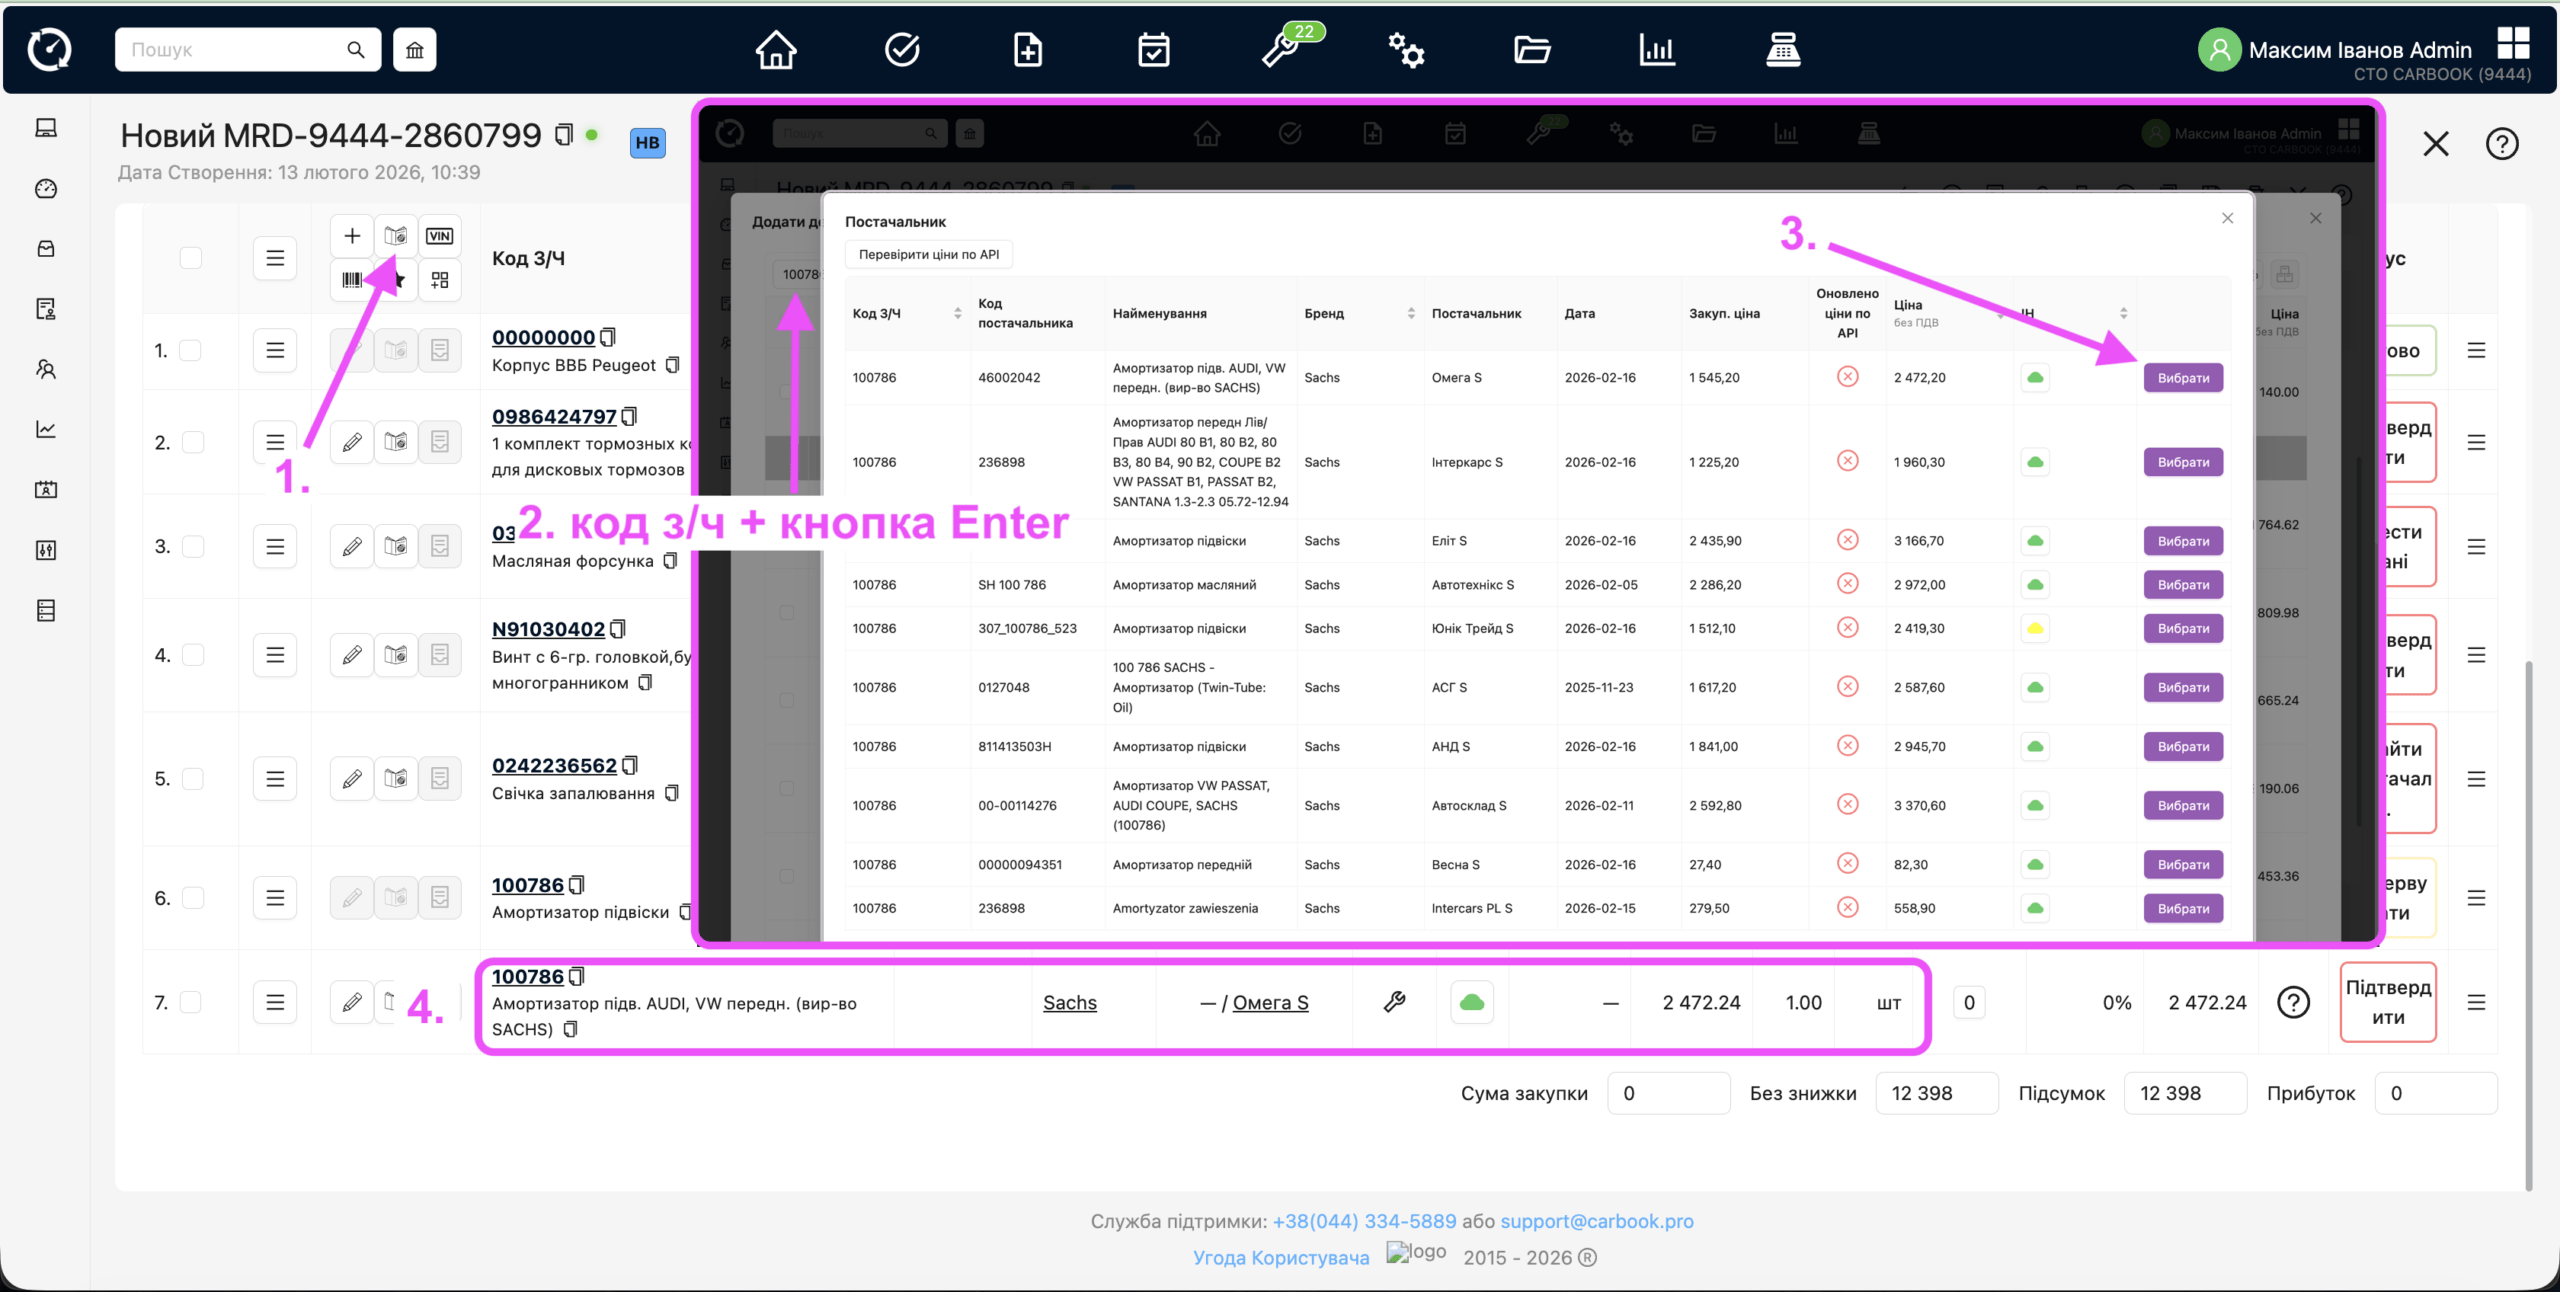Toggle the select-all header checkbox
The image size is (2560, 1292).
(191, 258)
